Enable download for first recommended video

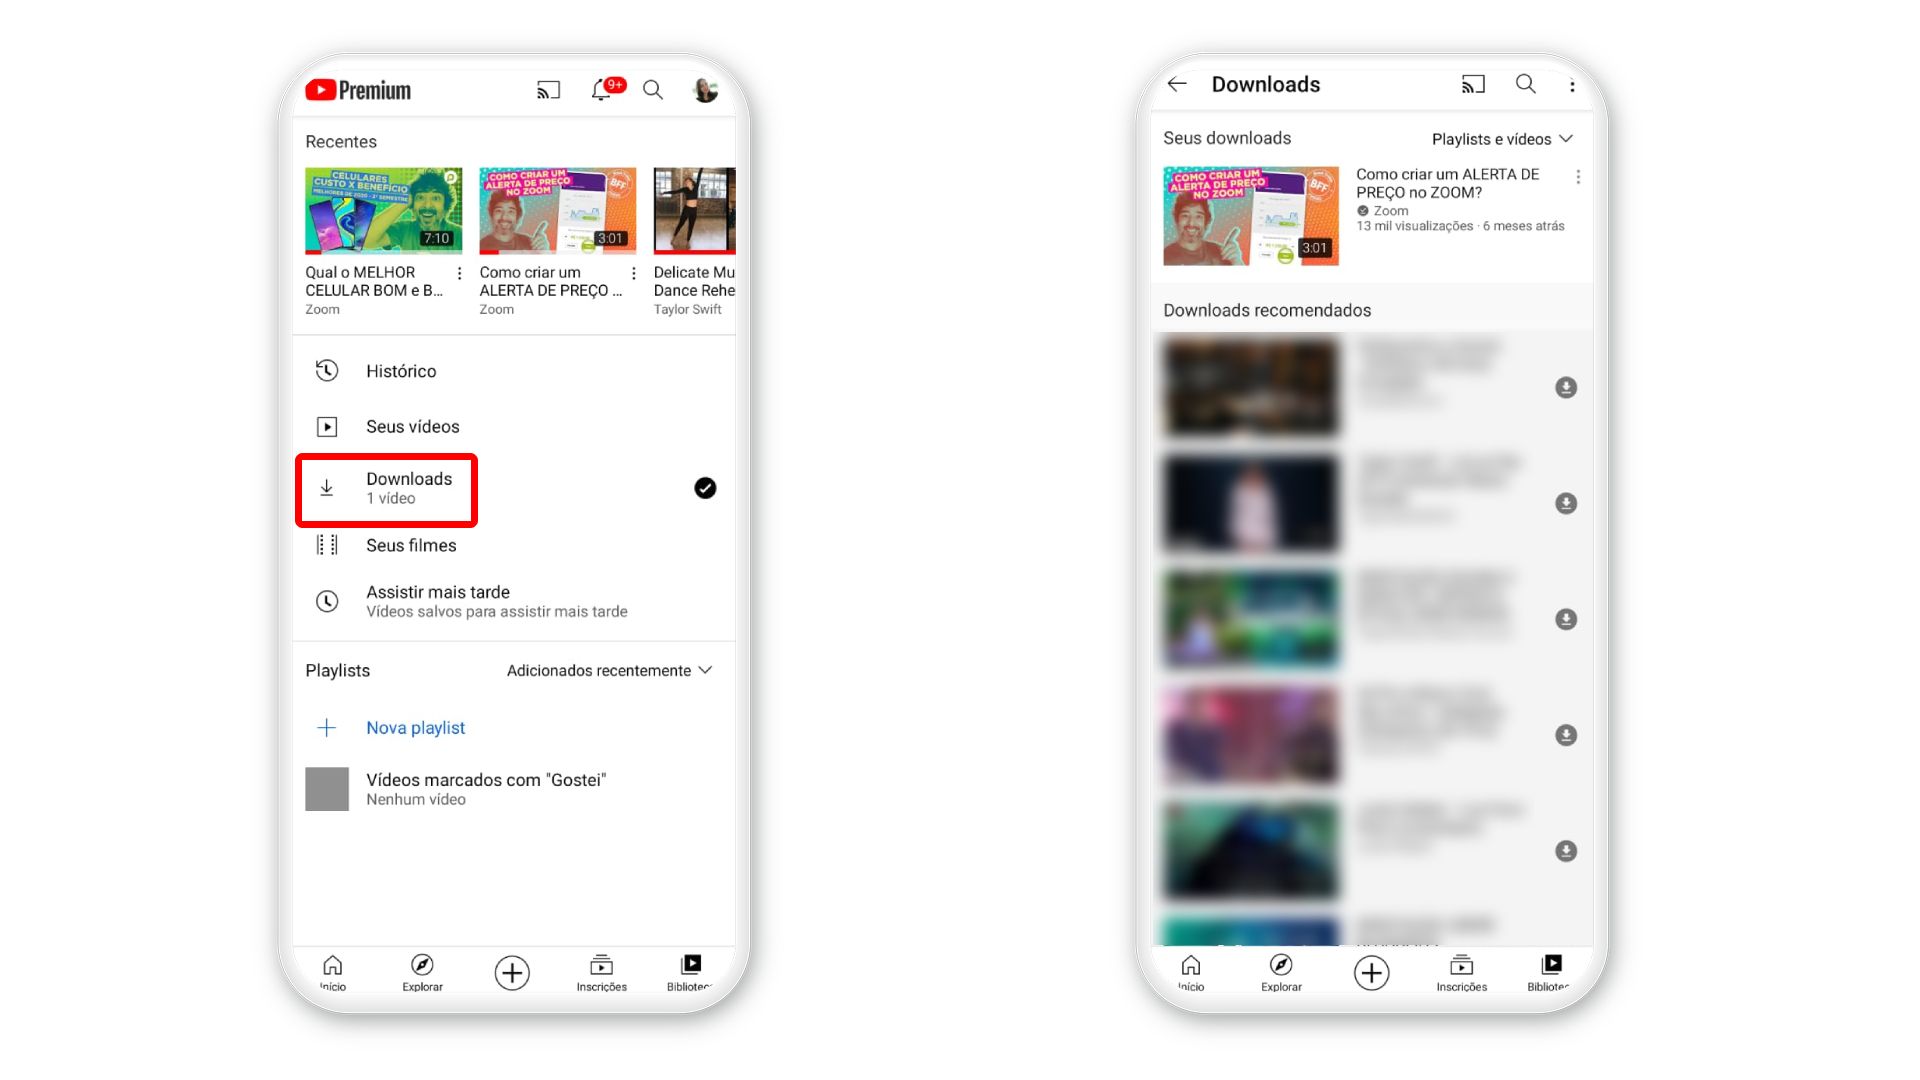1567,388
